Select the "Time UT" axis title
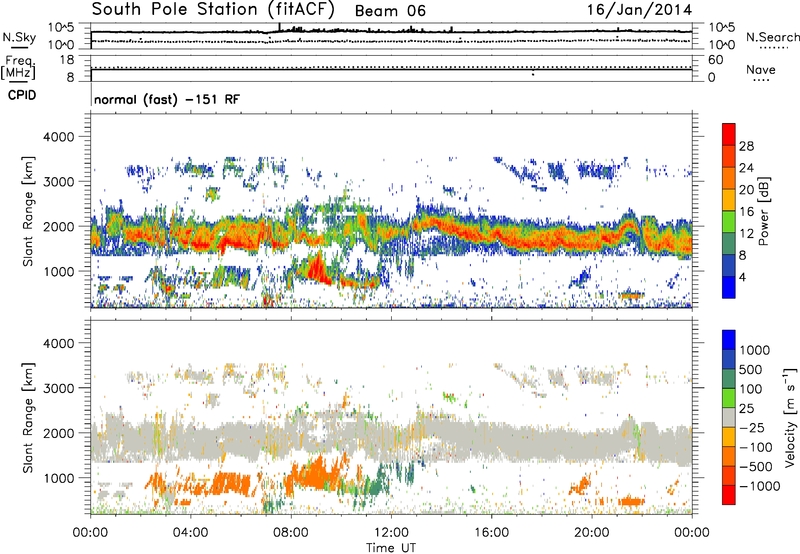Viewport: 800px width, 554px height. pyautogui.click(x=391, y=548)
